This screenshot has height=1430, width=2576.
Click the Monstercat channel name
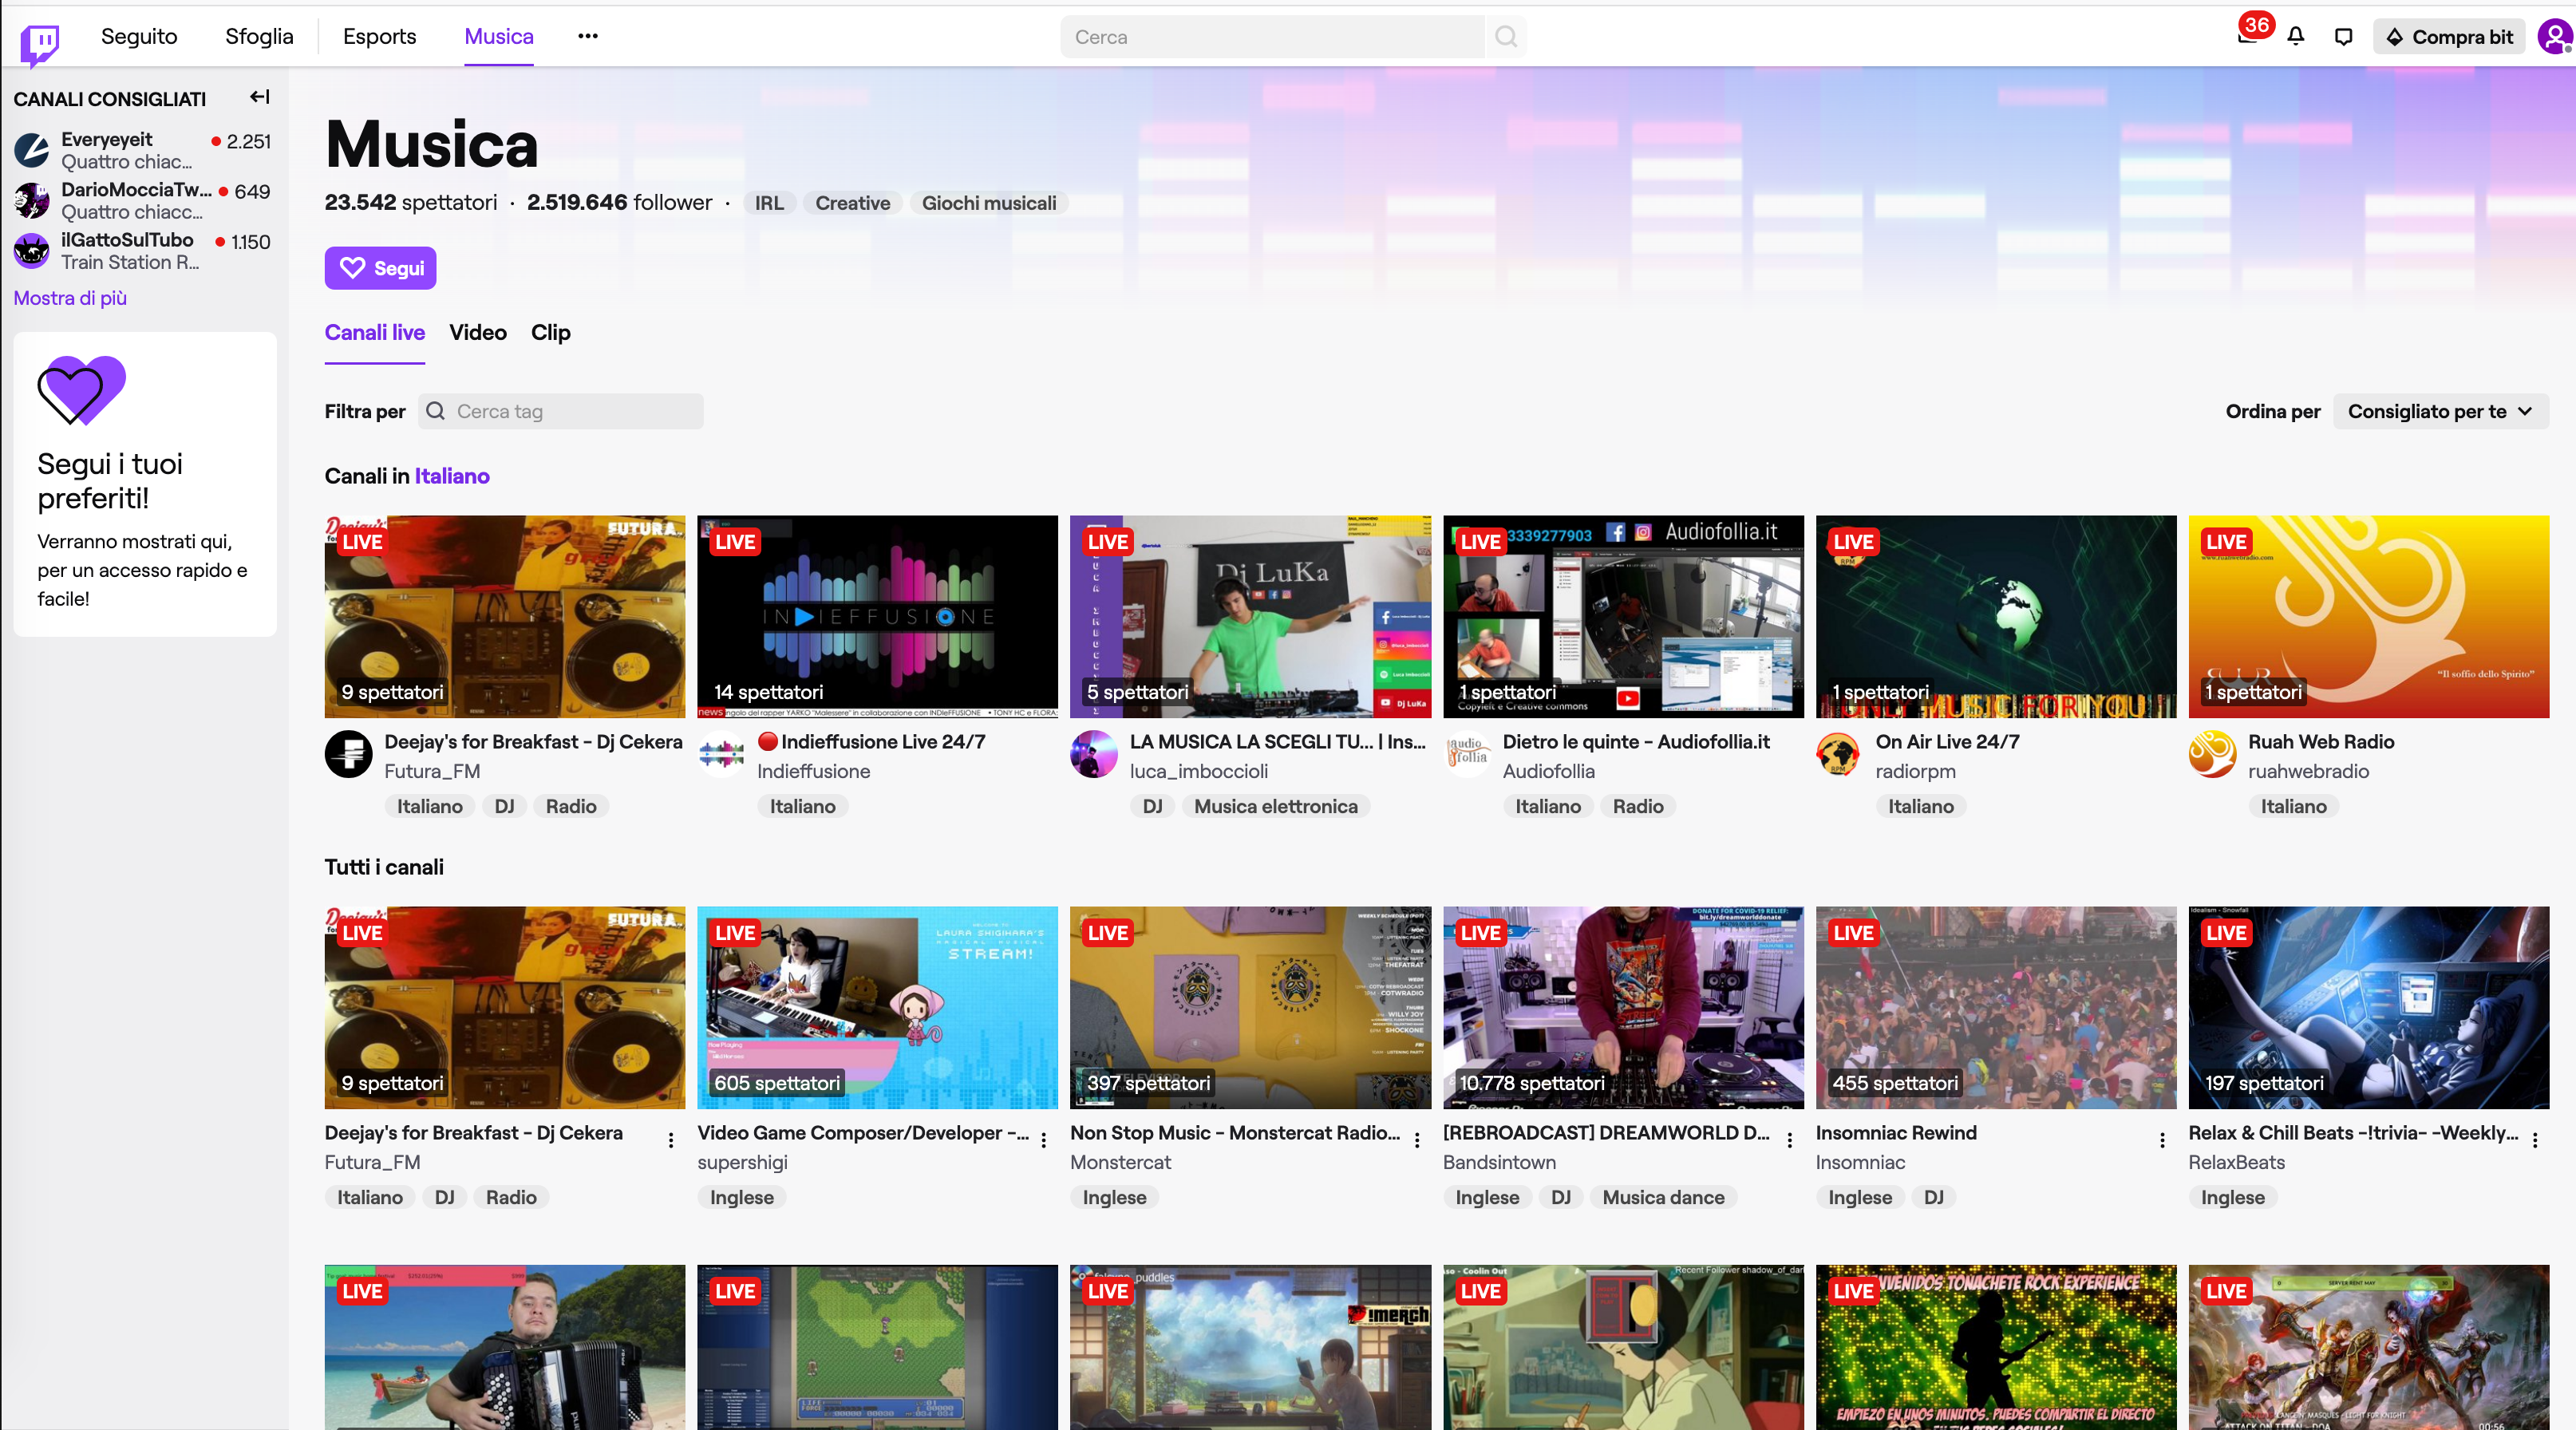pyautogui.click(x=1120, y=1162)
